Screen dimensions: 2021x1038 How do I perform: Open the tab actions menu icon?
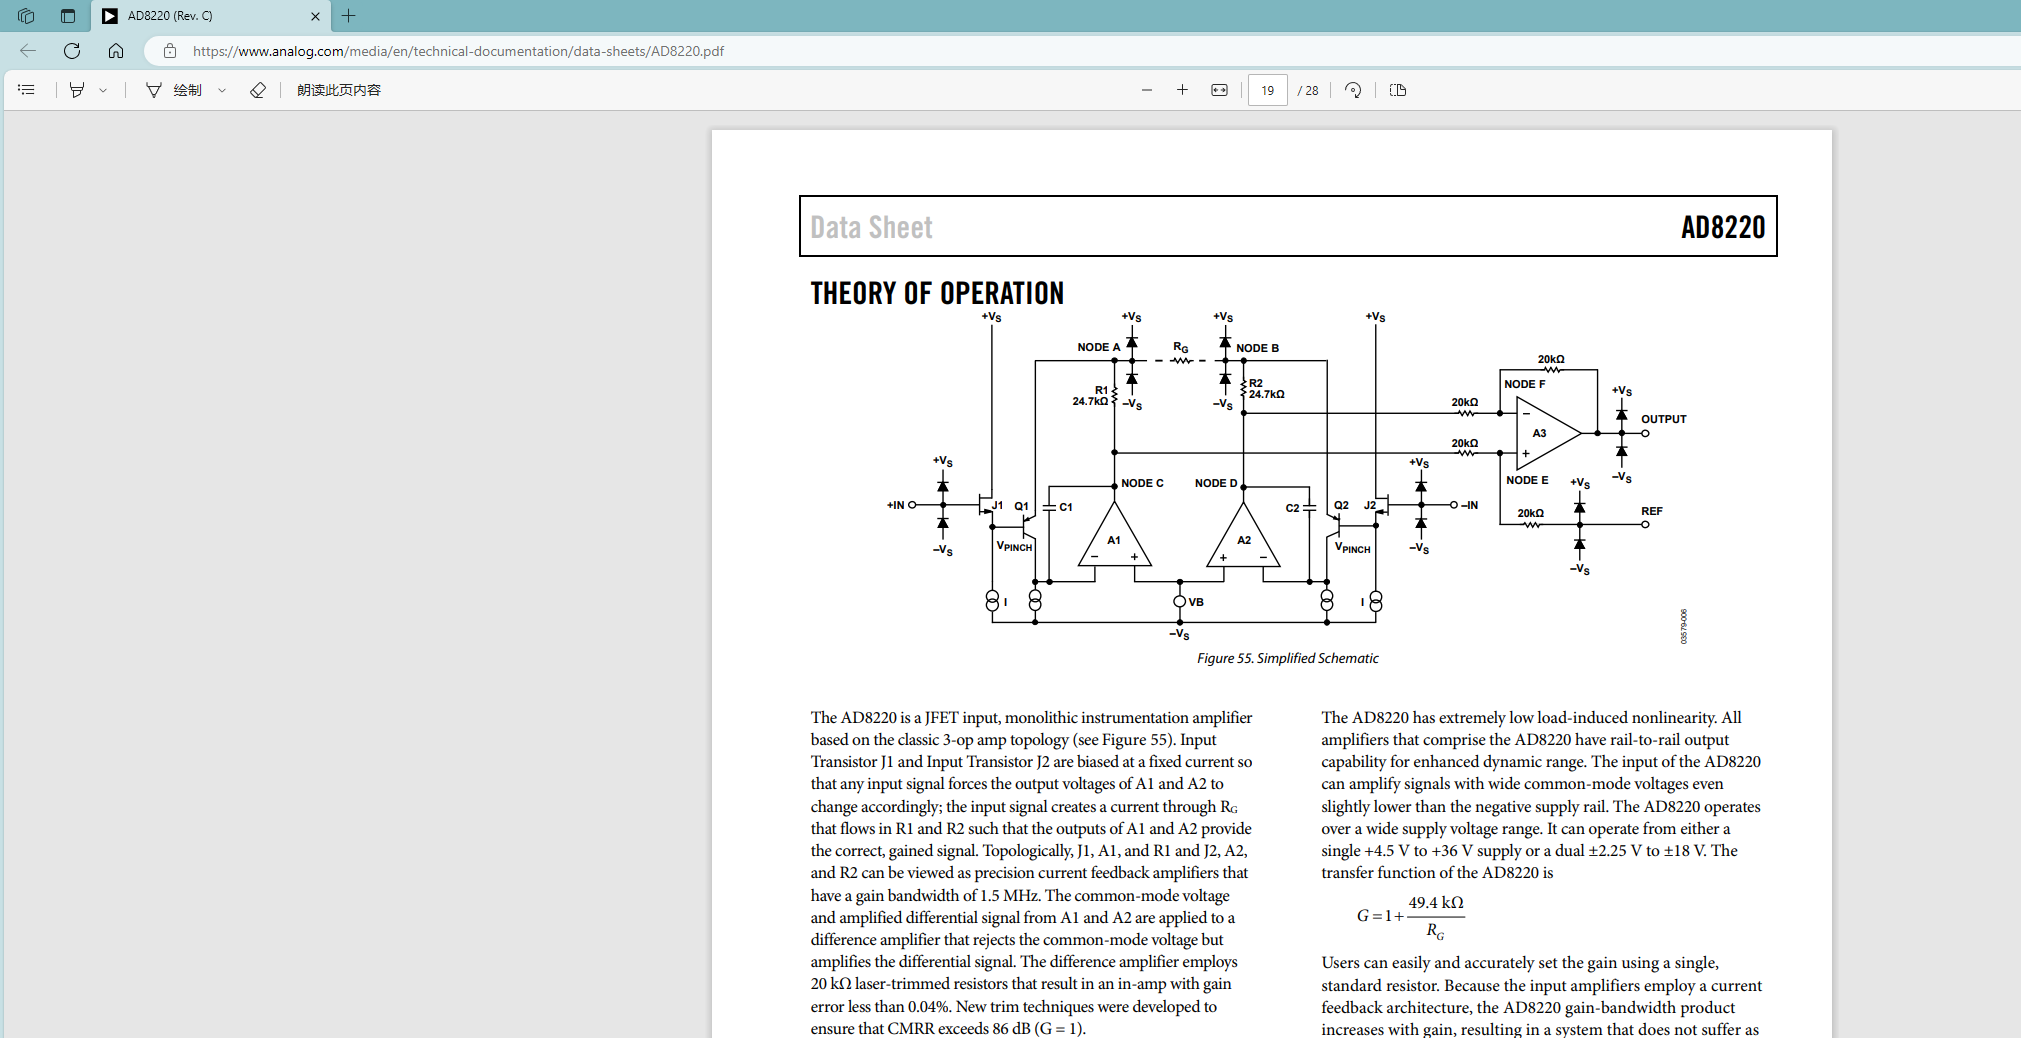pyautogui.click(x=68, y=16)
